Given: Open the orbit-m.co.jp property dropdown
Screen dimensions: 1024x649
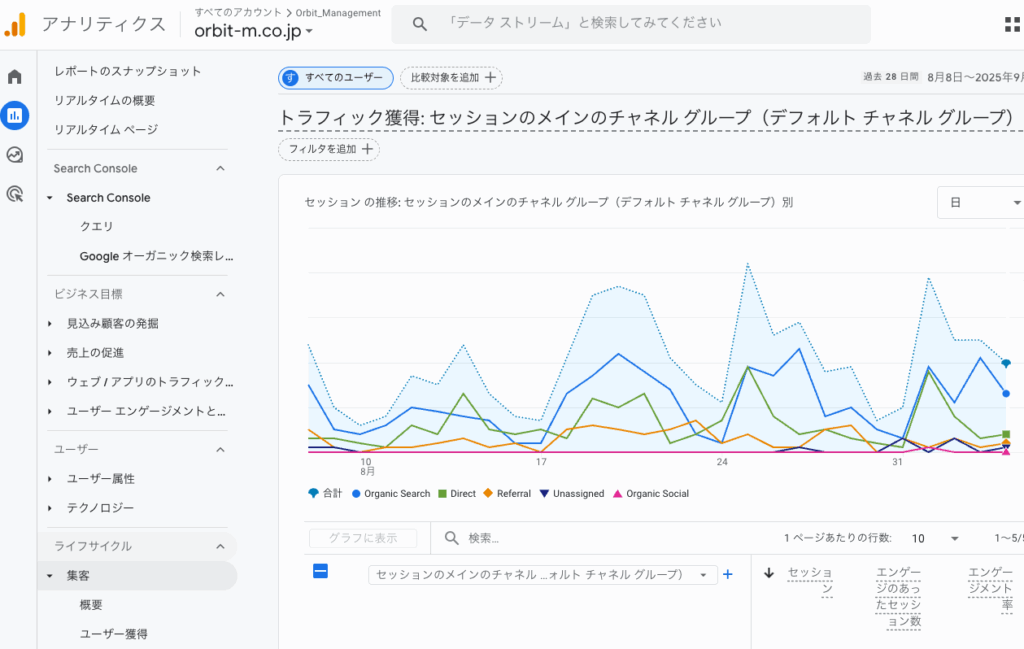Looking at the screenshot, I should 254,30.
